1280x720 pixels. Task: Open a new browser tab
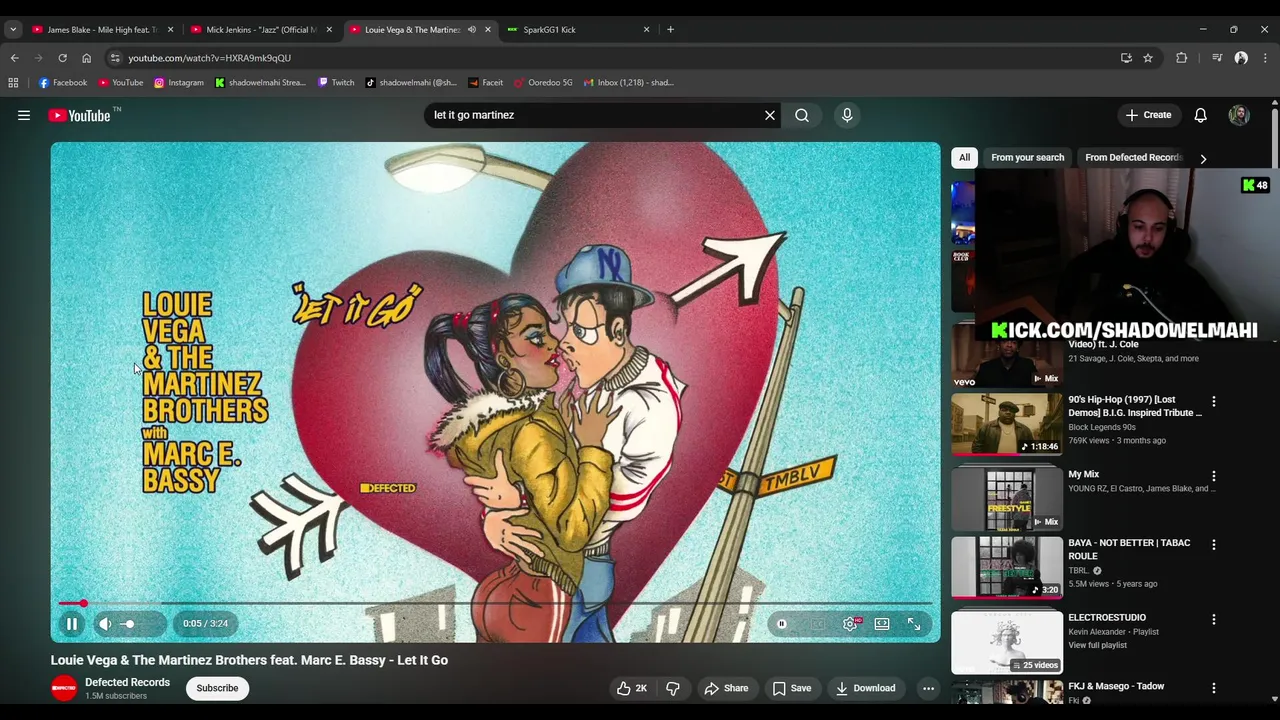pyautogui.click(x=670, y=30)
